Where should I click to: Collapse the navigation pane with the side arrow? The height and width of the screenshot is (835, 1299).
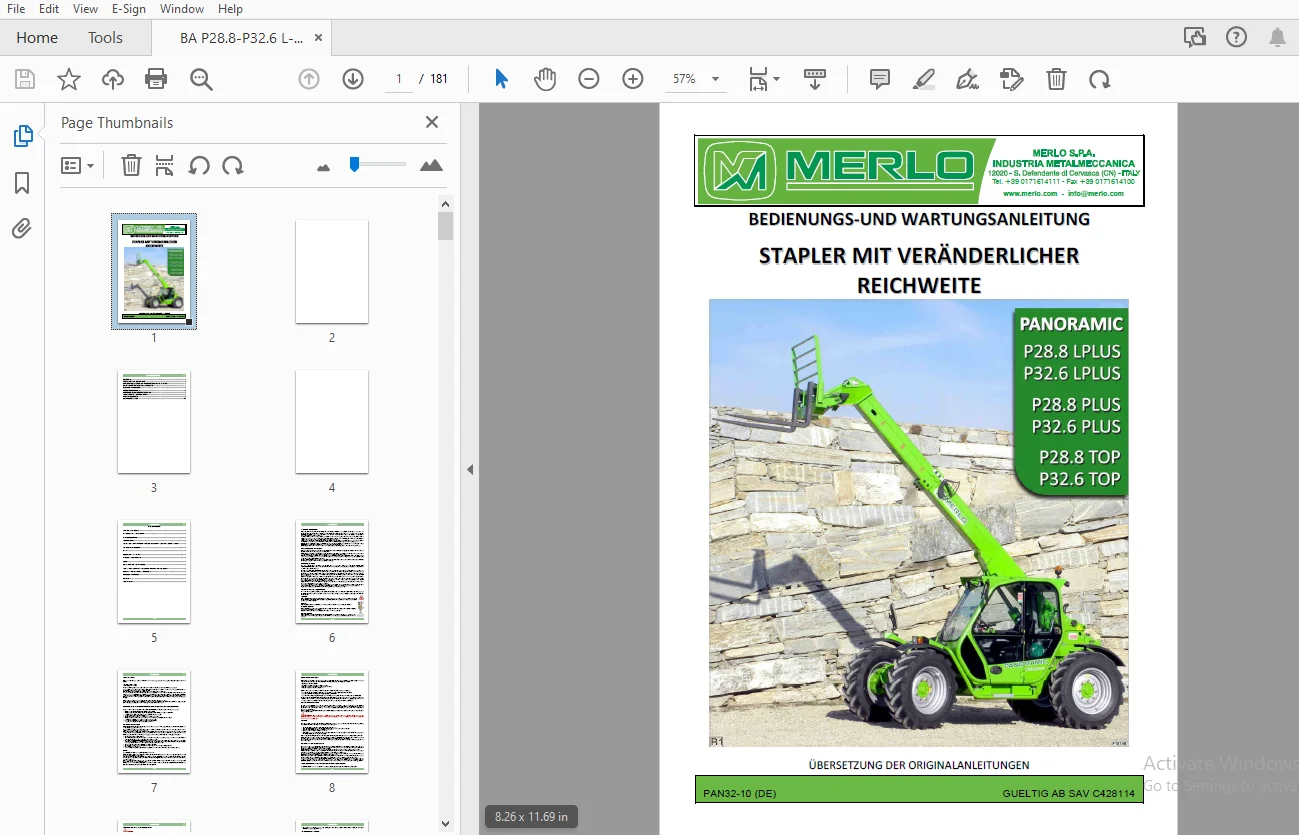(469, 469)
